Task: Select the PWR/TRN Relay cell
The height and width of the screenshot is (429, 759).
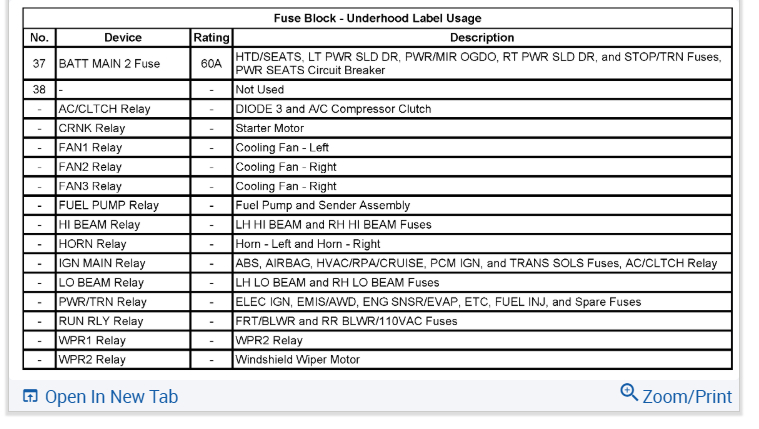Action: tap(102, 302)
